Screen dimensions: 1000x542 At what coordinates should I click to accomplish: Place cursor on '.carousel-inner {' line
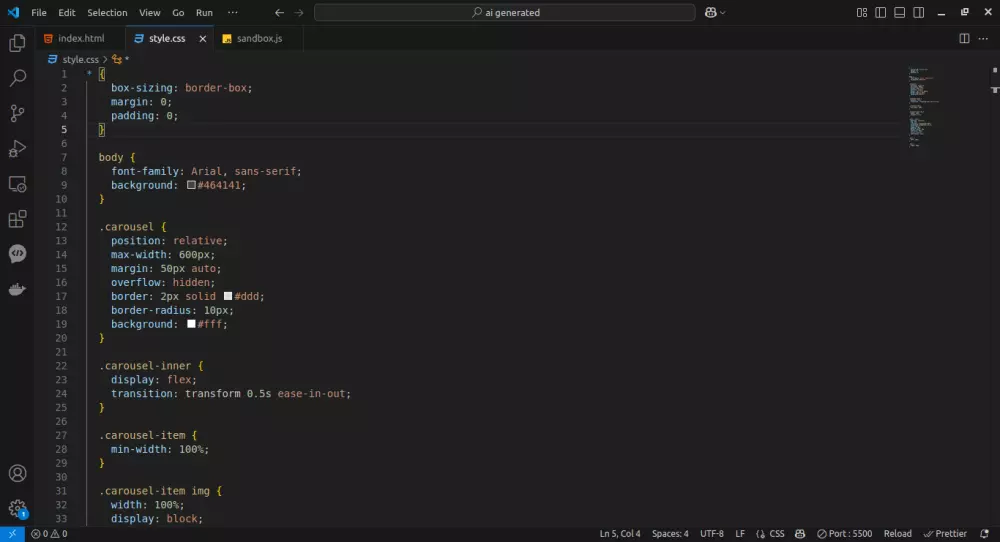[151, 366]
